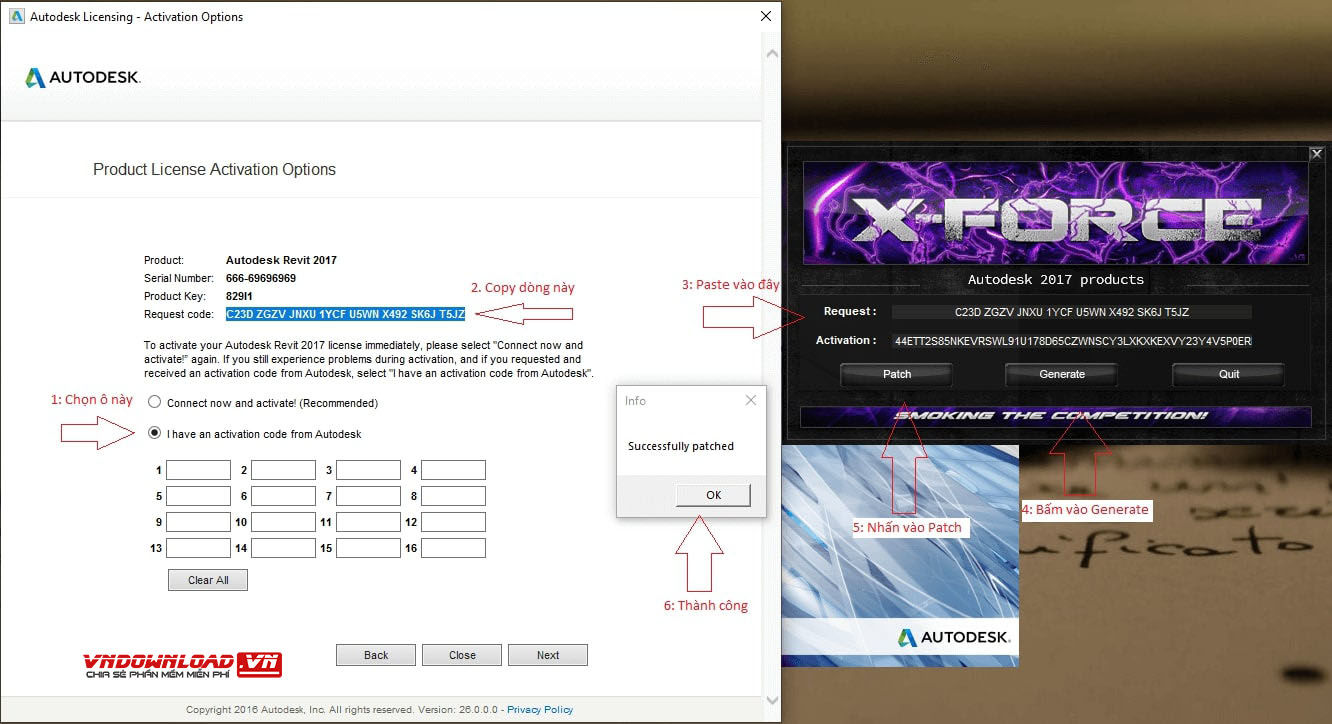Click activation code box 6
Screen dimensions: 1332x724
283,496
